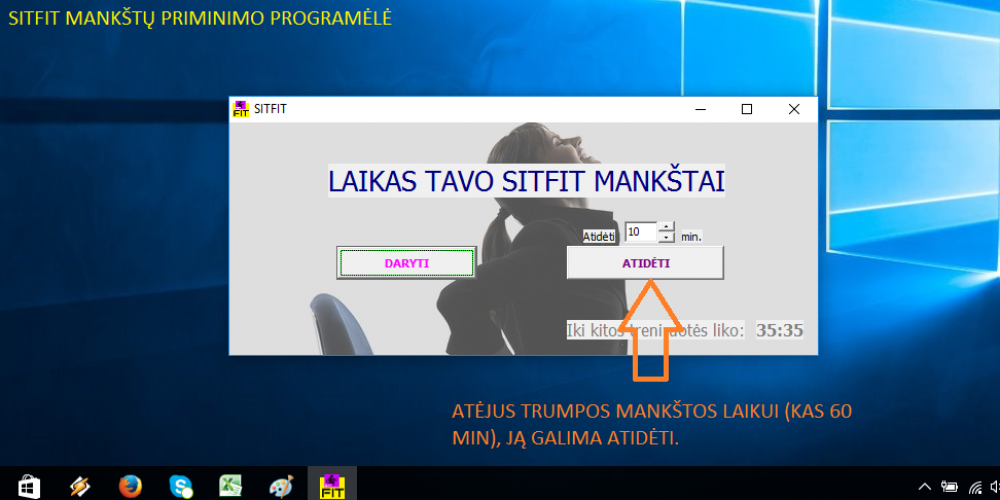This screenshot has width=1000, height=500.
Task: Open the Paint icon in the taskbar
Action: point(281,487)
